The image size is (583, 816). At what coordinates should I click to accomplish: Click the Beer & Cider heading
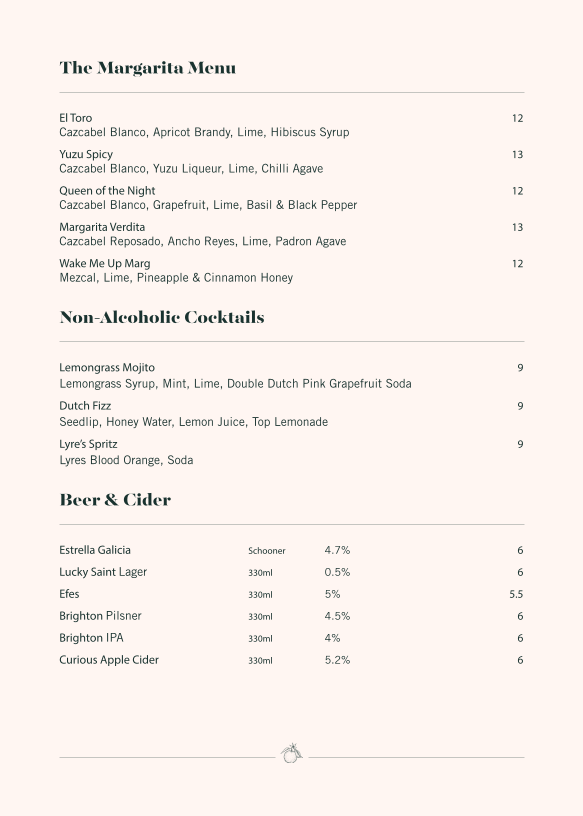click(115, 500)
